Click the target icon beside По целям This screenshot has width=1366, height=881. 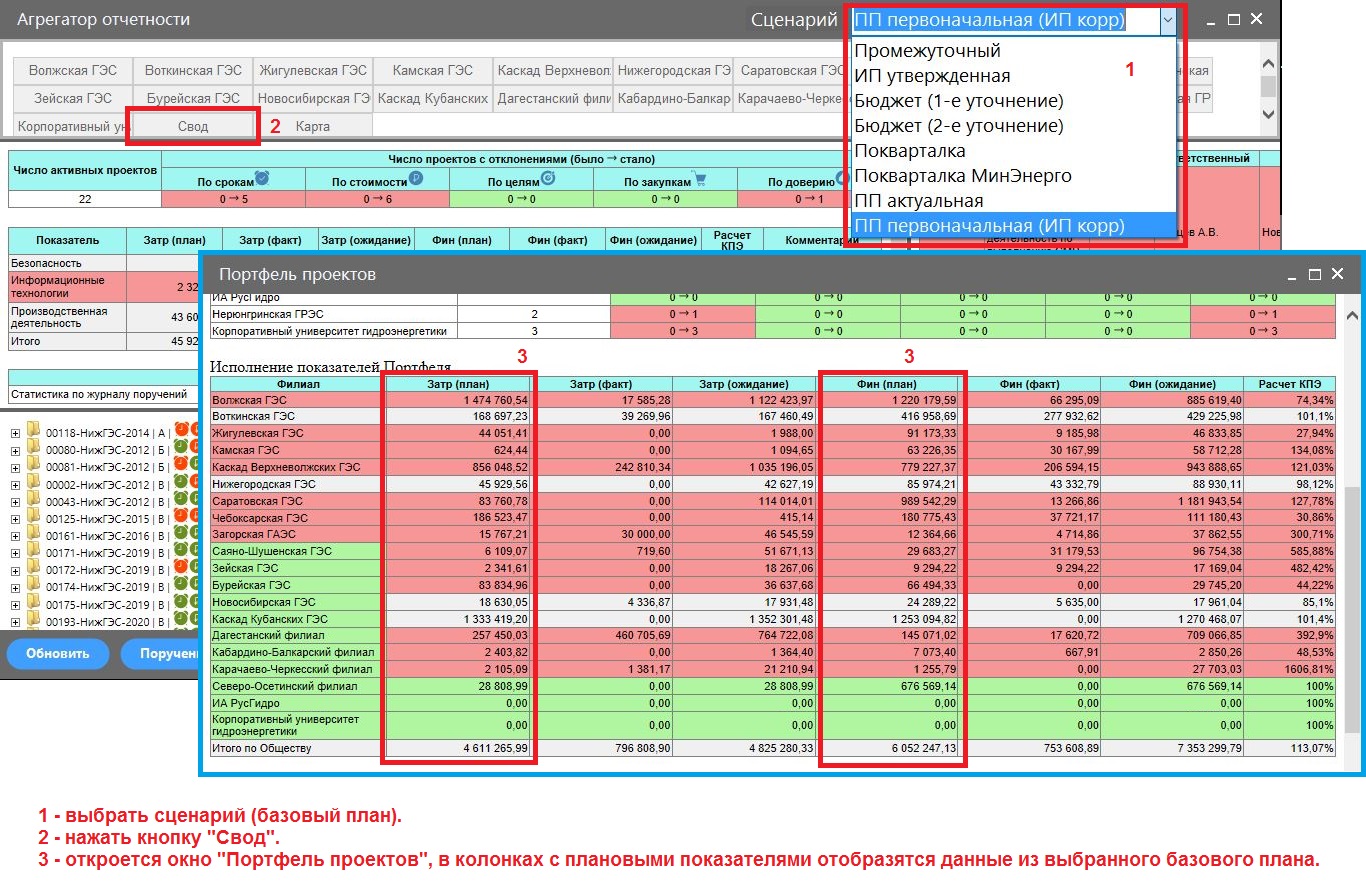547,179
